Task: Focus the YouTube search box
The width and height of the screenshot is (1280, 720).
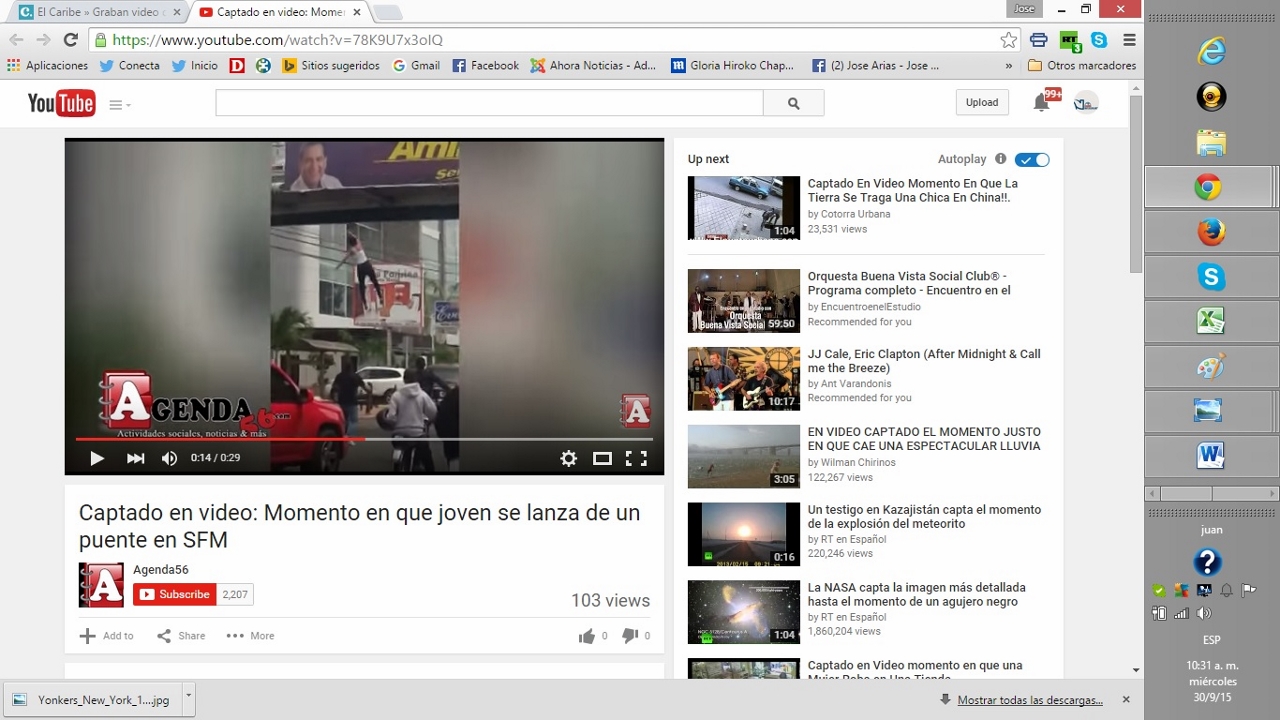Action: pos(489,103)
